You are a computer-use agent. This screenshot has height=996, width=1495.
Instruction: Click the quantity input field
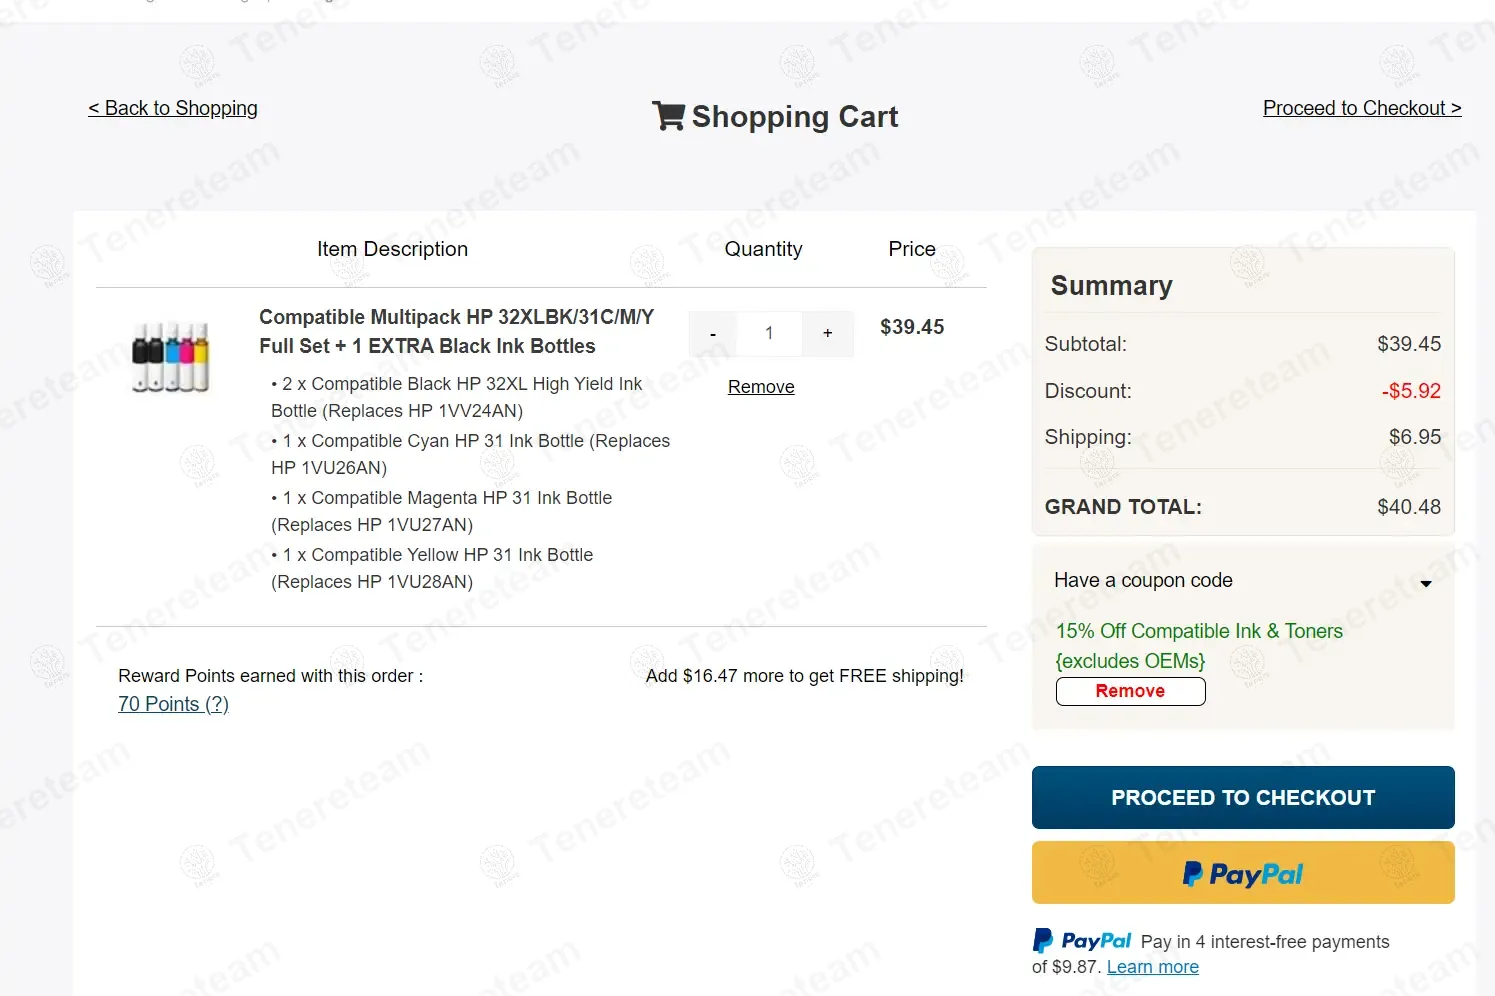pos(769,334)
